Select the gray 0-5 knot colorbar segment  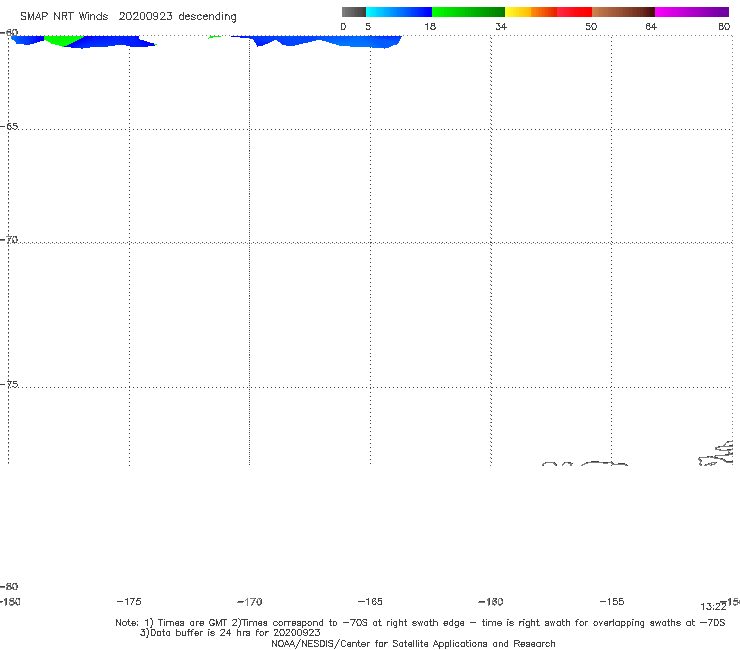353,12
